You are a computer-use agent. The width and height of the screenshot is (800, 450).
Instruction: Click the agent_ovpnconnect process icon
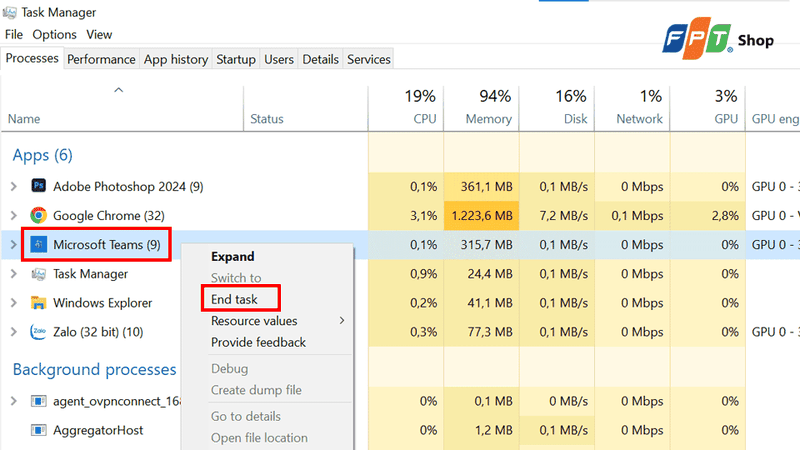(x=38, y=401)
